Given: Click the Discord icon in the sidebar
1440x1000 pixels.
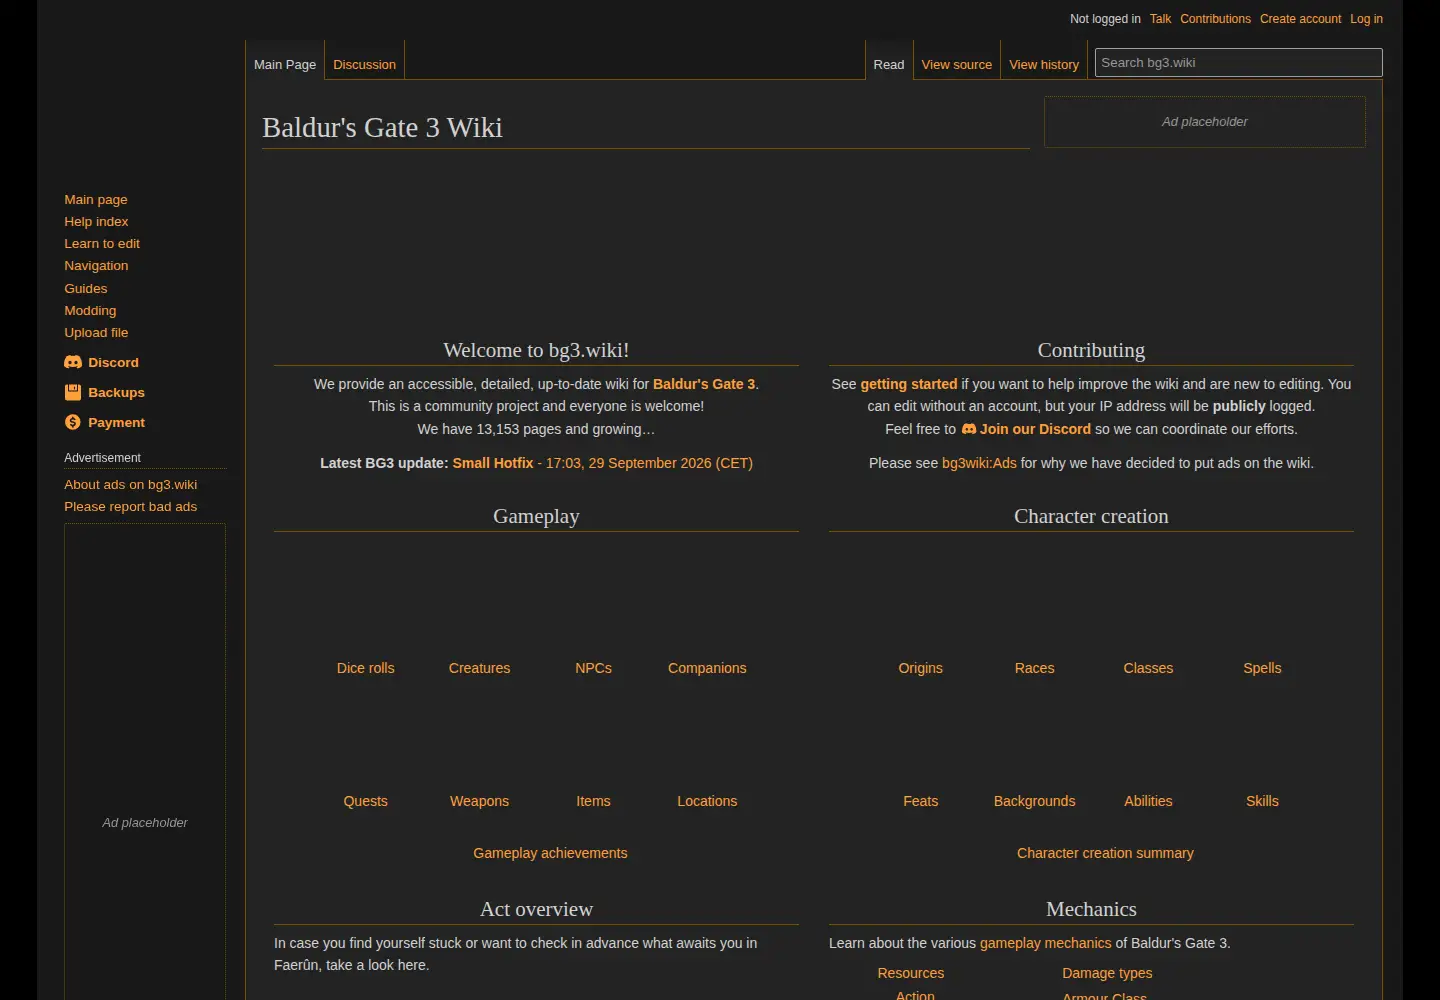Looking at the screenshot, I should click(73, 362).
